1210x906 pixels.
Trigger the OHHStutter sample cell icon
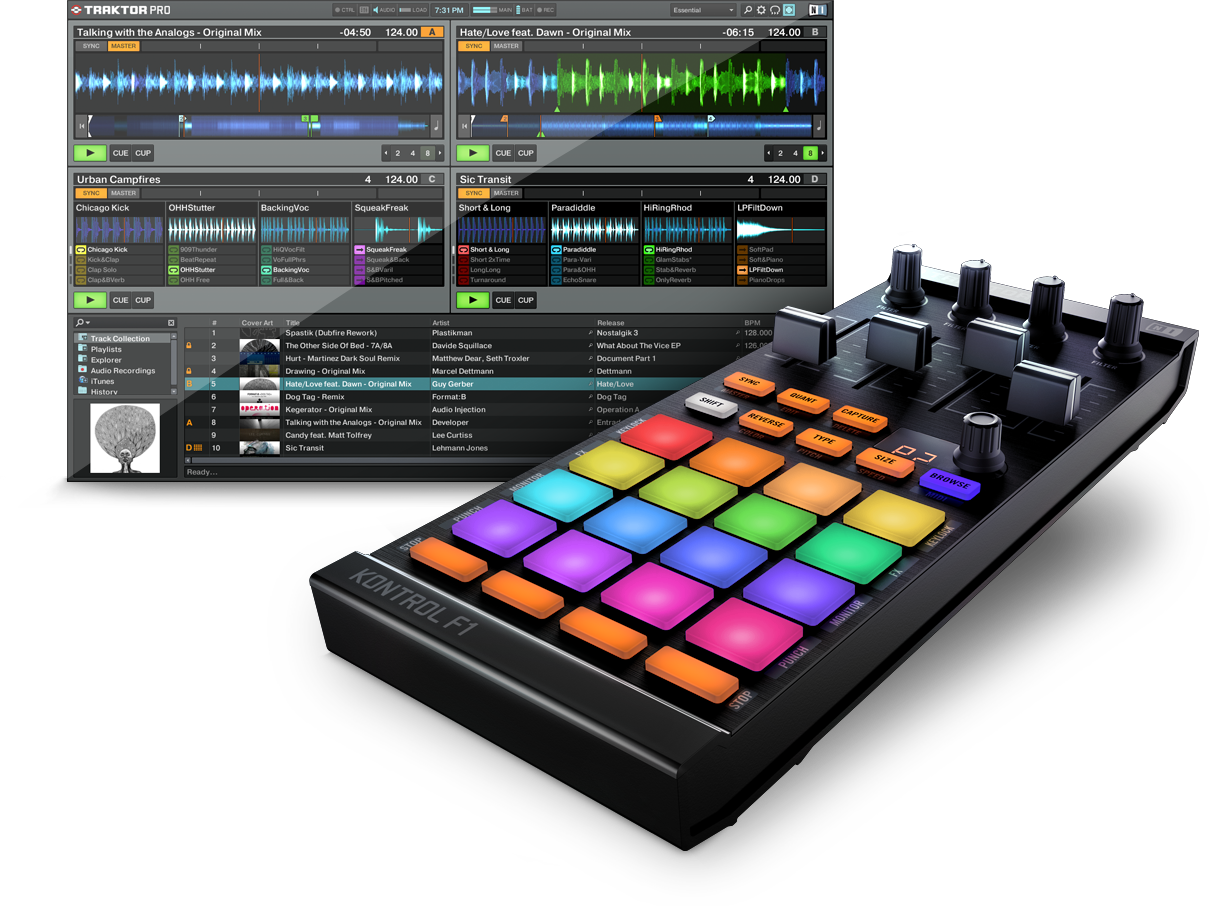pos(173,270)
